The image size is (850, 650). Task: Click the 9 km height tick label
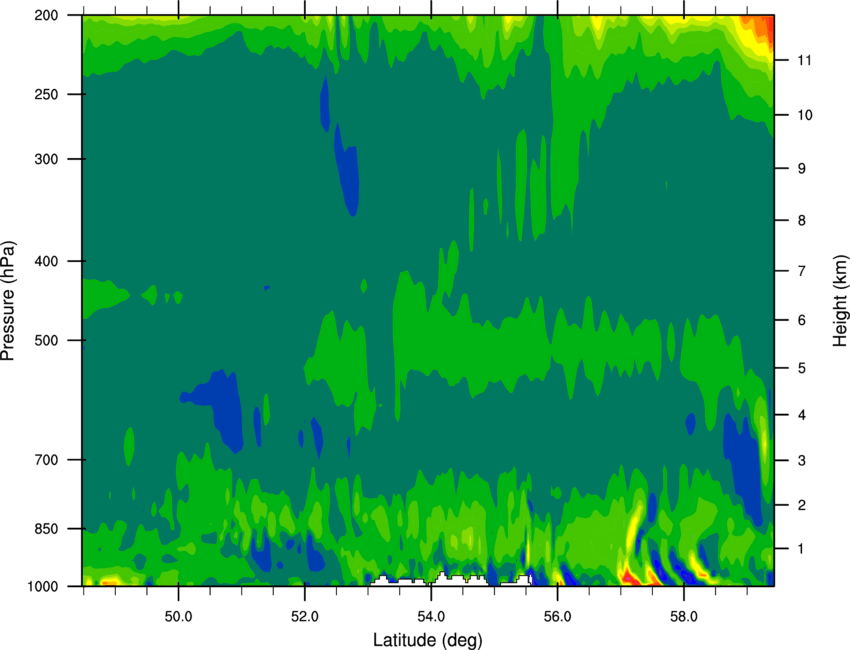click(x=802, y=169)
